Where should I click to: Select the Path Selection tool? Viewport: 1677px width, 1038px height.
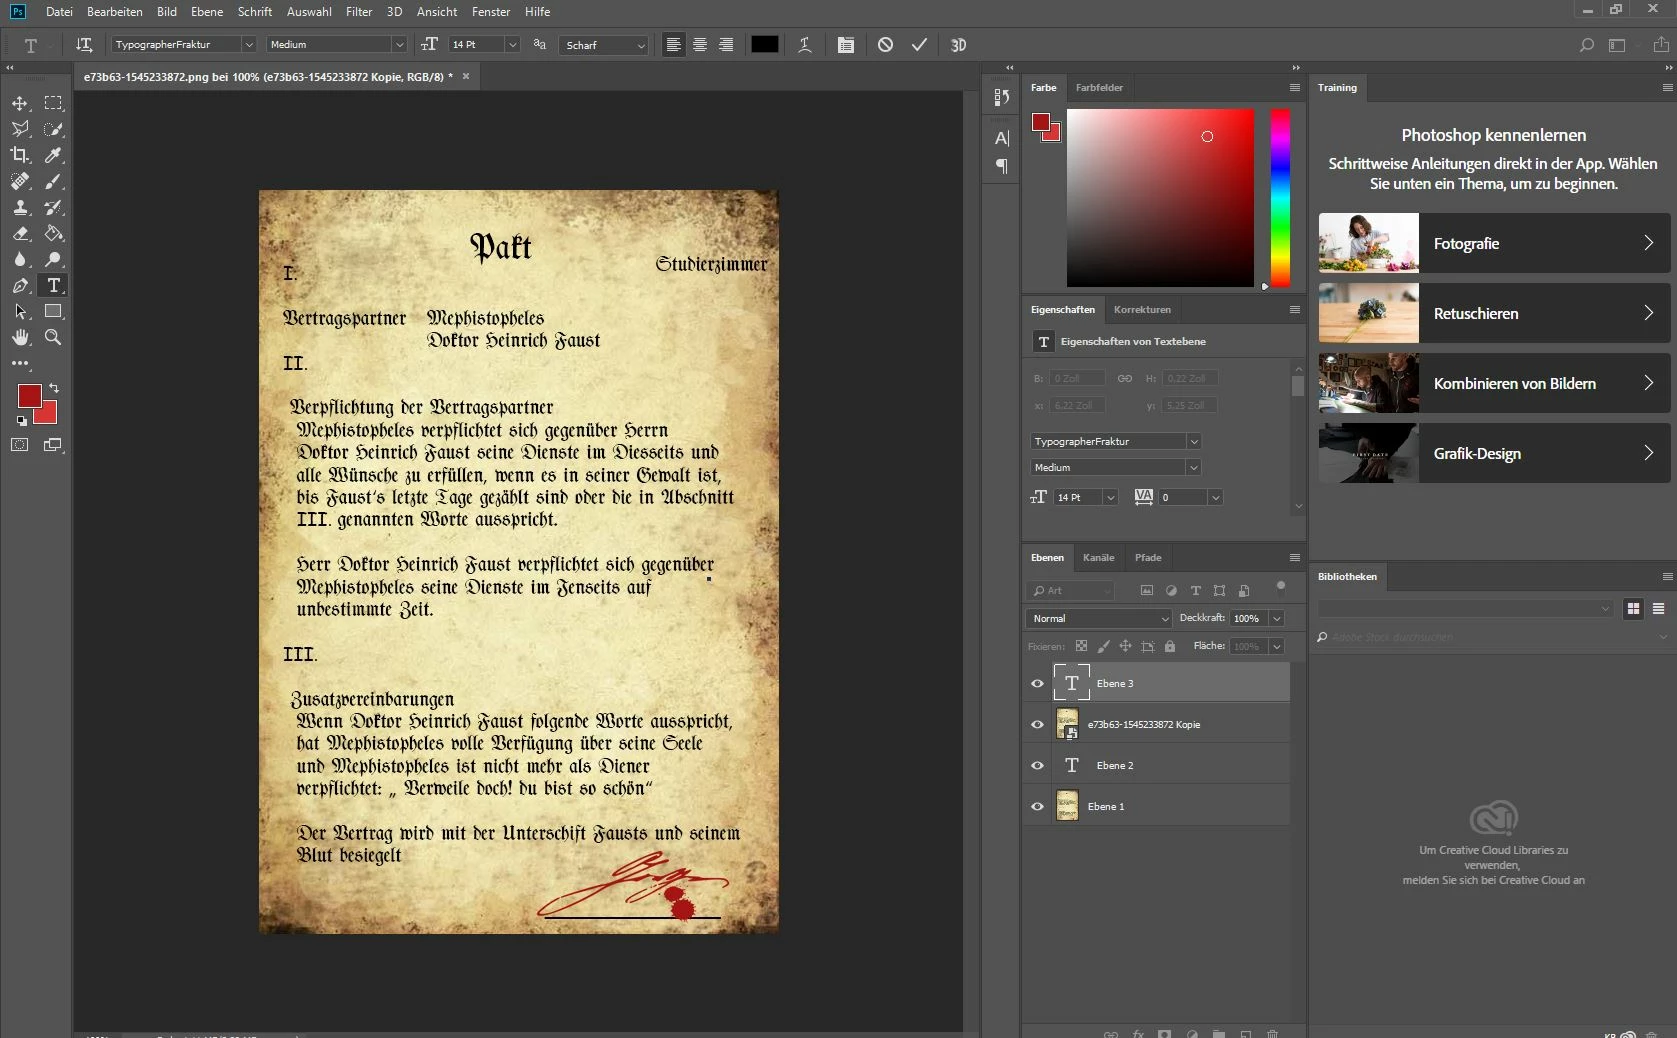20,311
